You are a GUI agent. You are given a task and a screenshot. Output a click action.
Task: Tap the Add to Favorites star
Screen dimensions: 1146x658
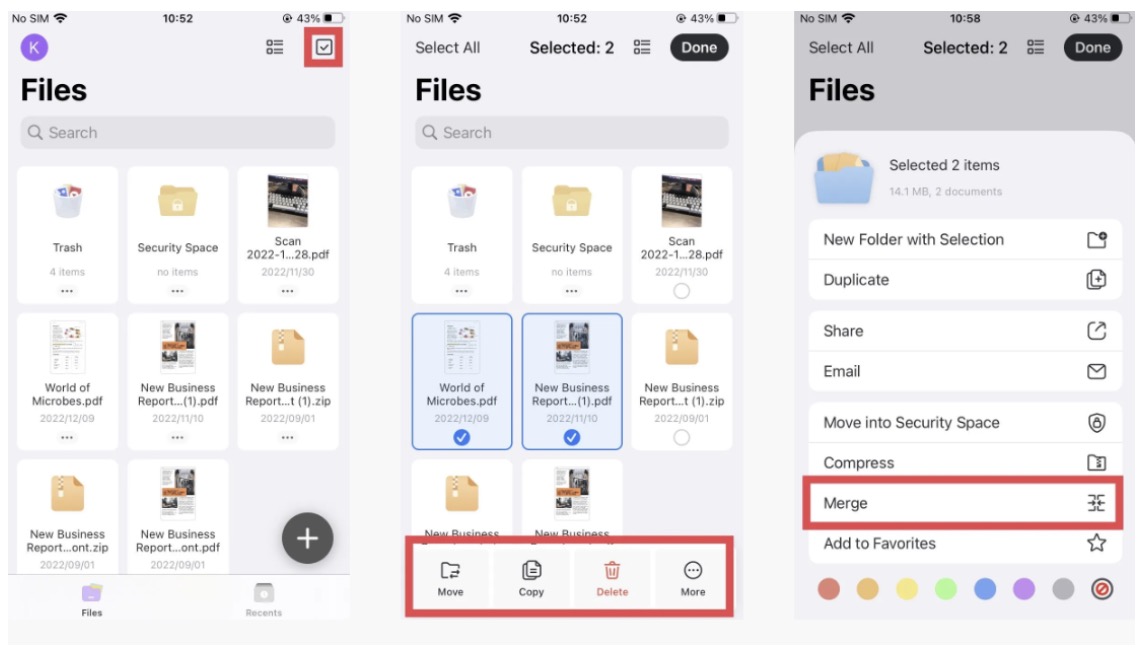1096,543
